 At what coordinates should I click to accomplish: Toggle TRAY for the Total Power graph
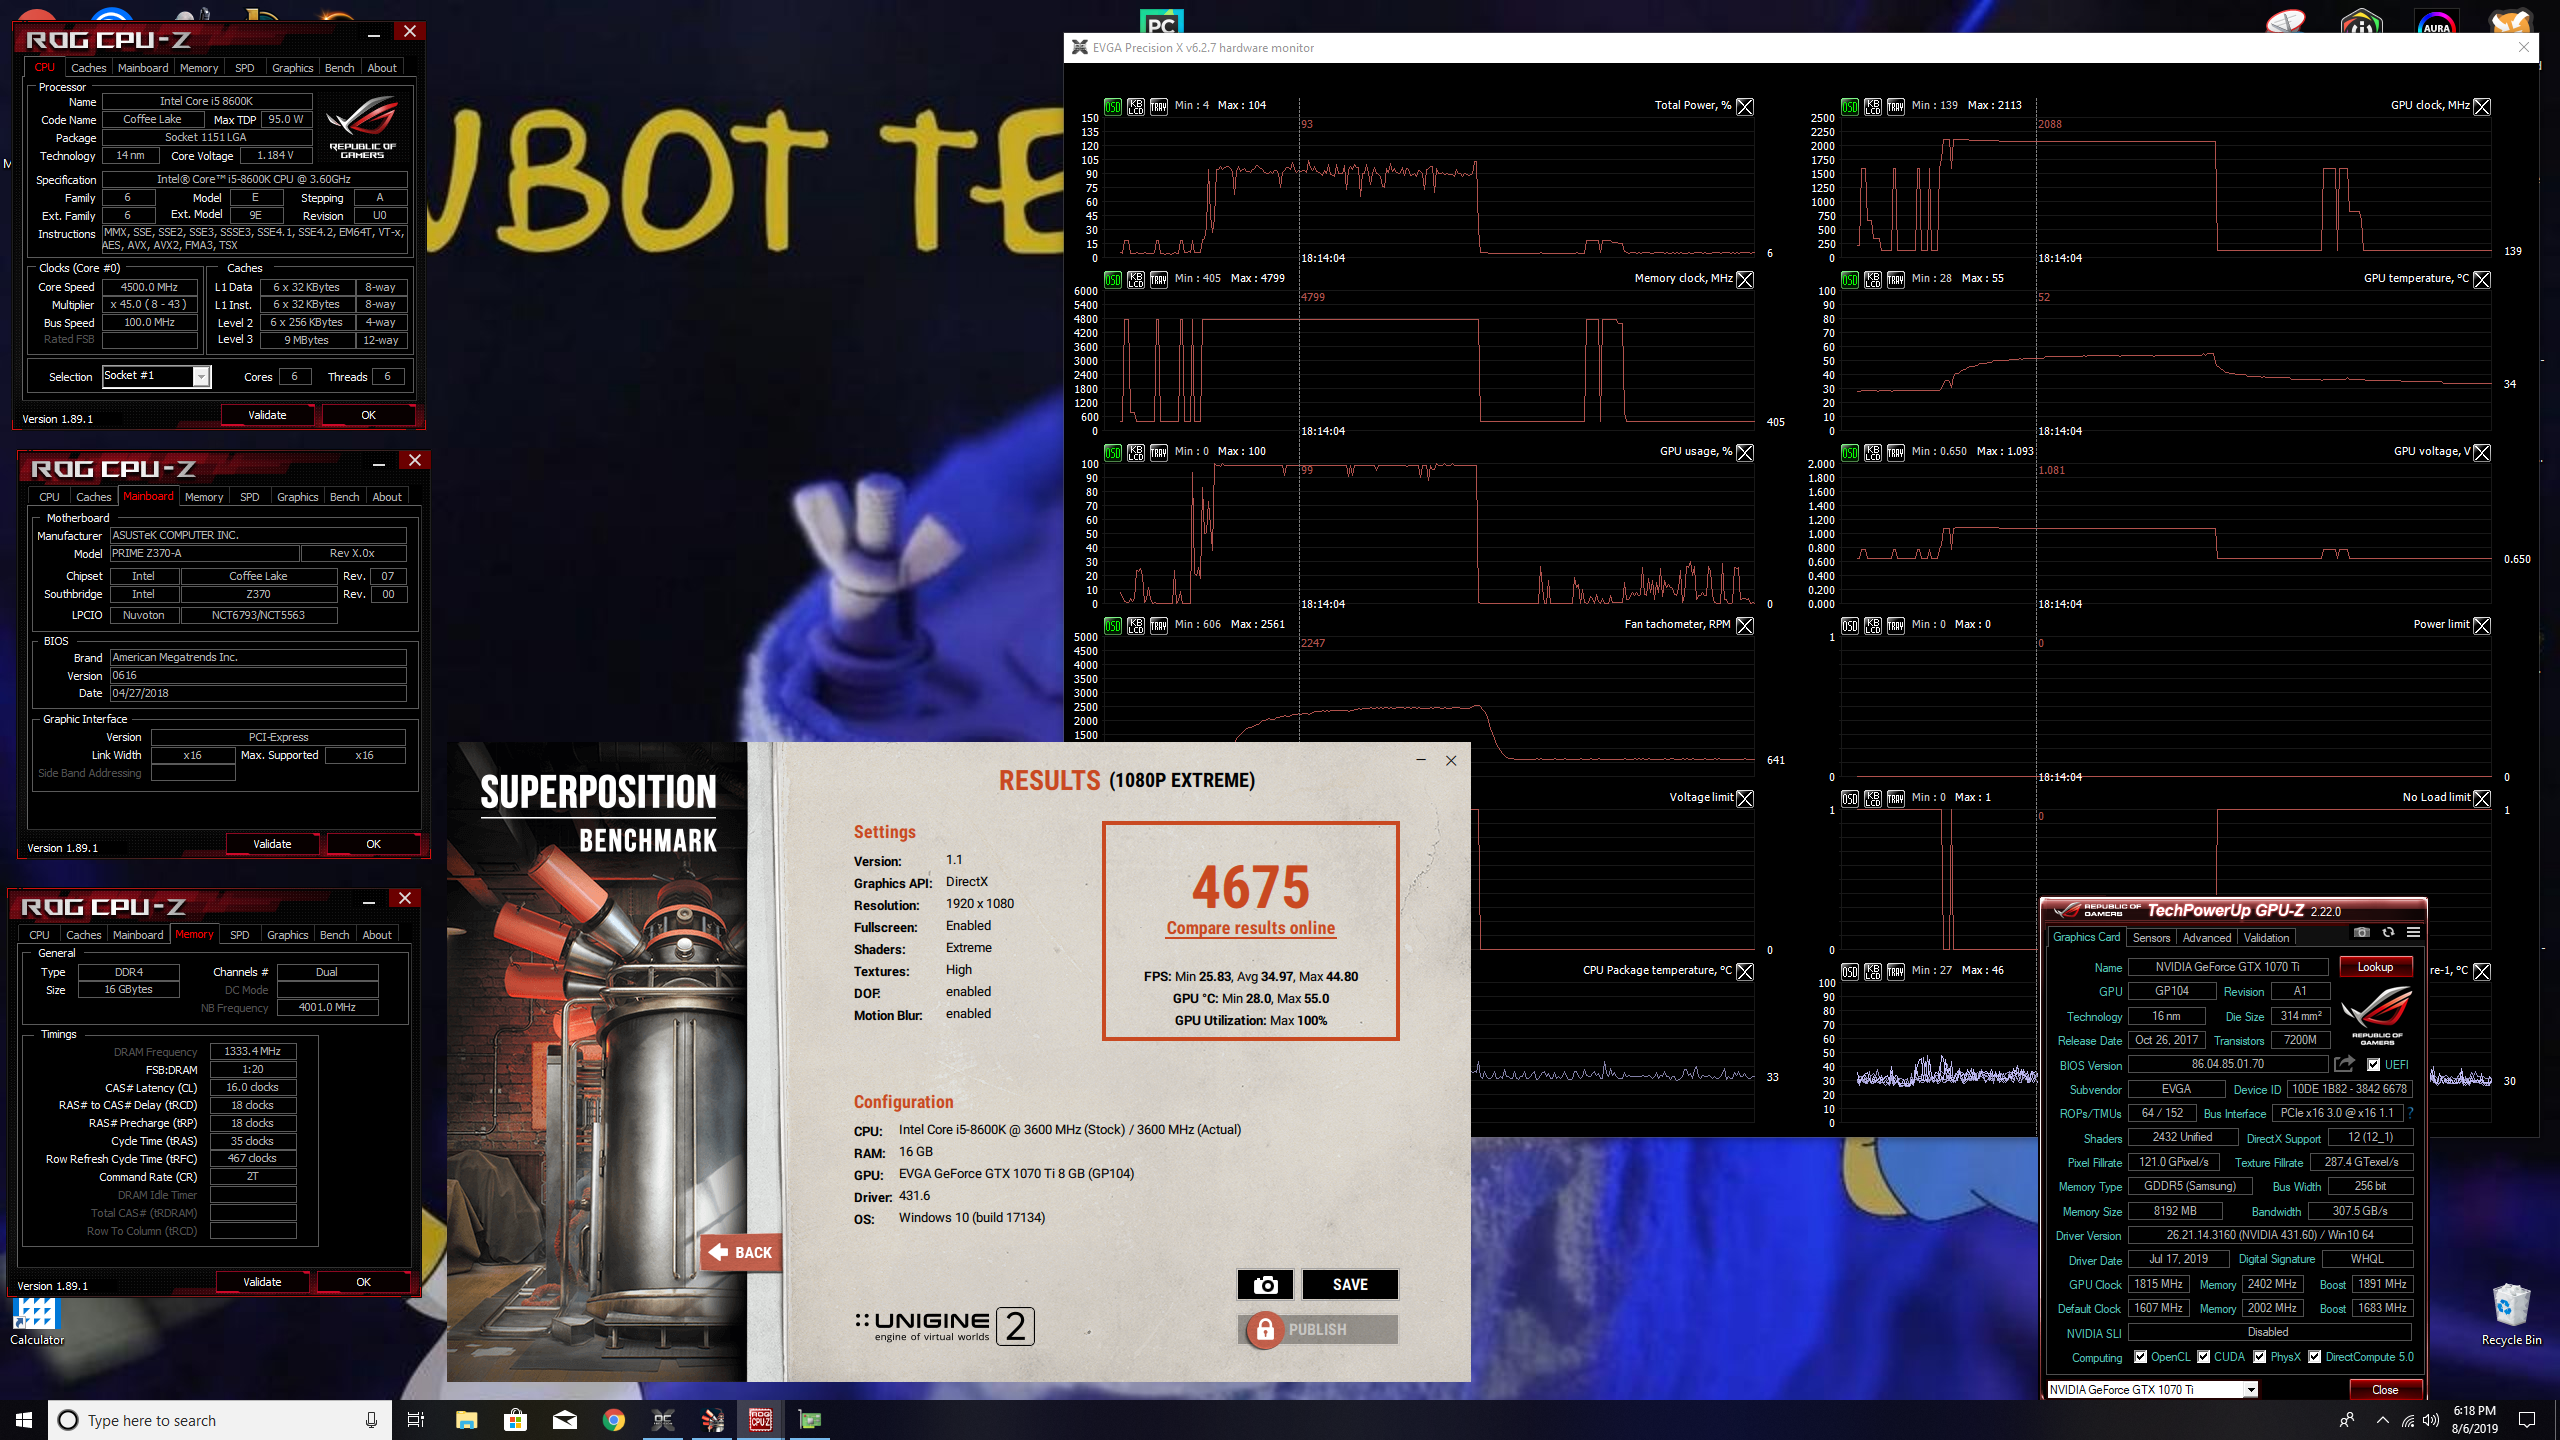click(1159, 106)
